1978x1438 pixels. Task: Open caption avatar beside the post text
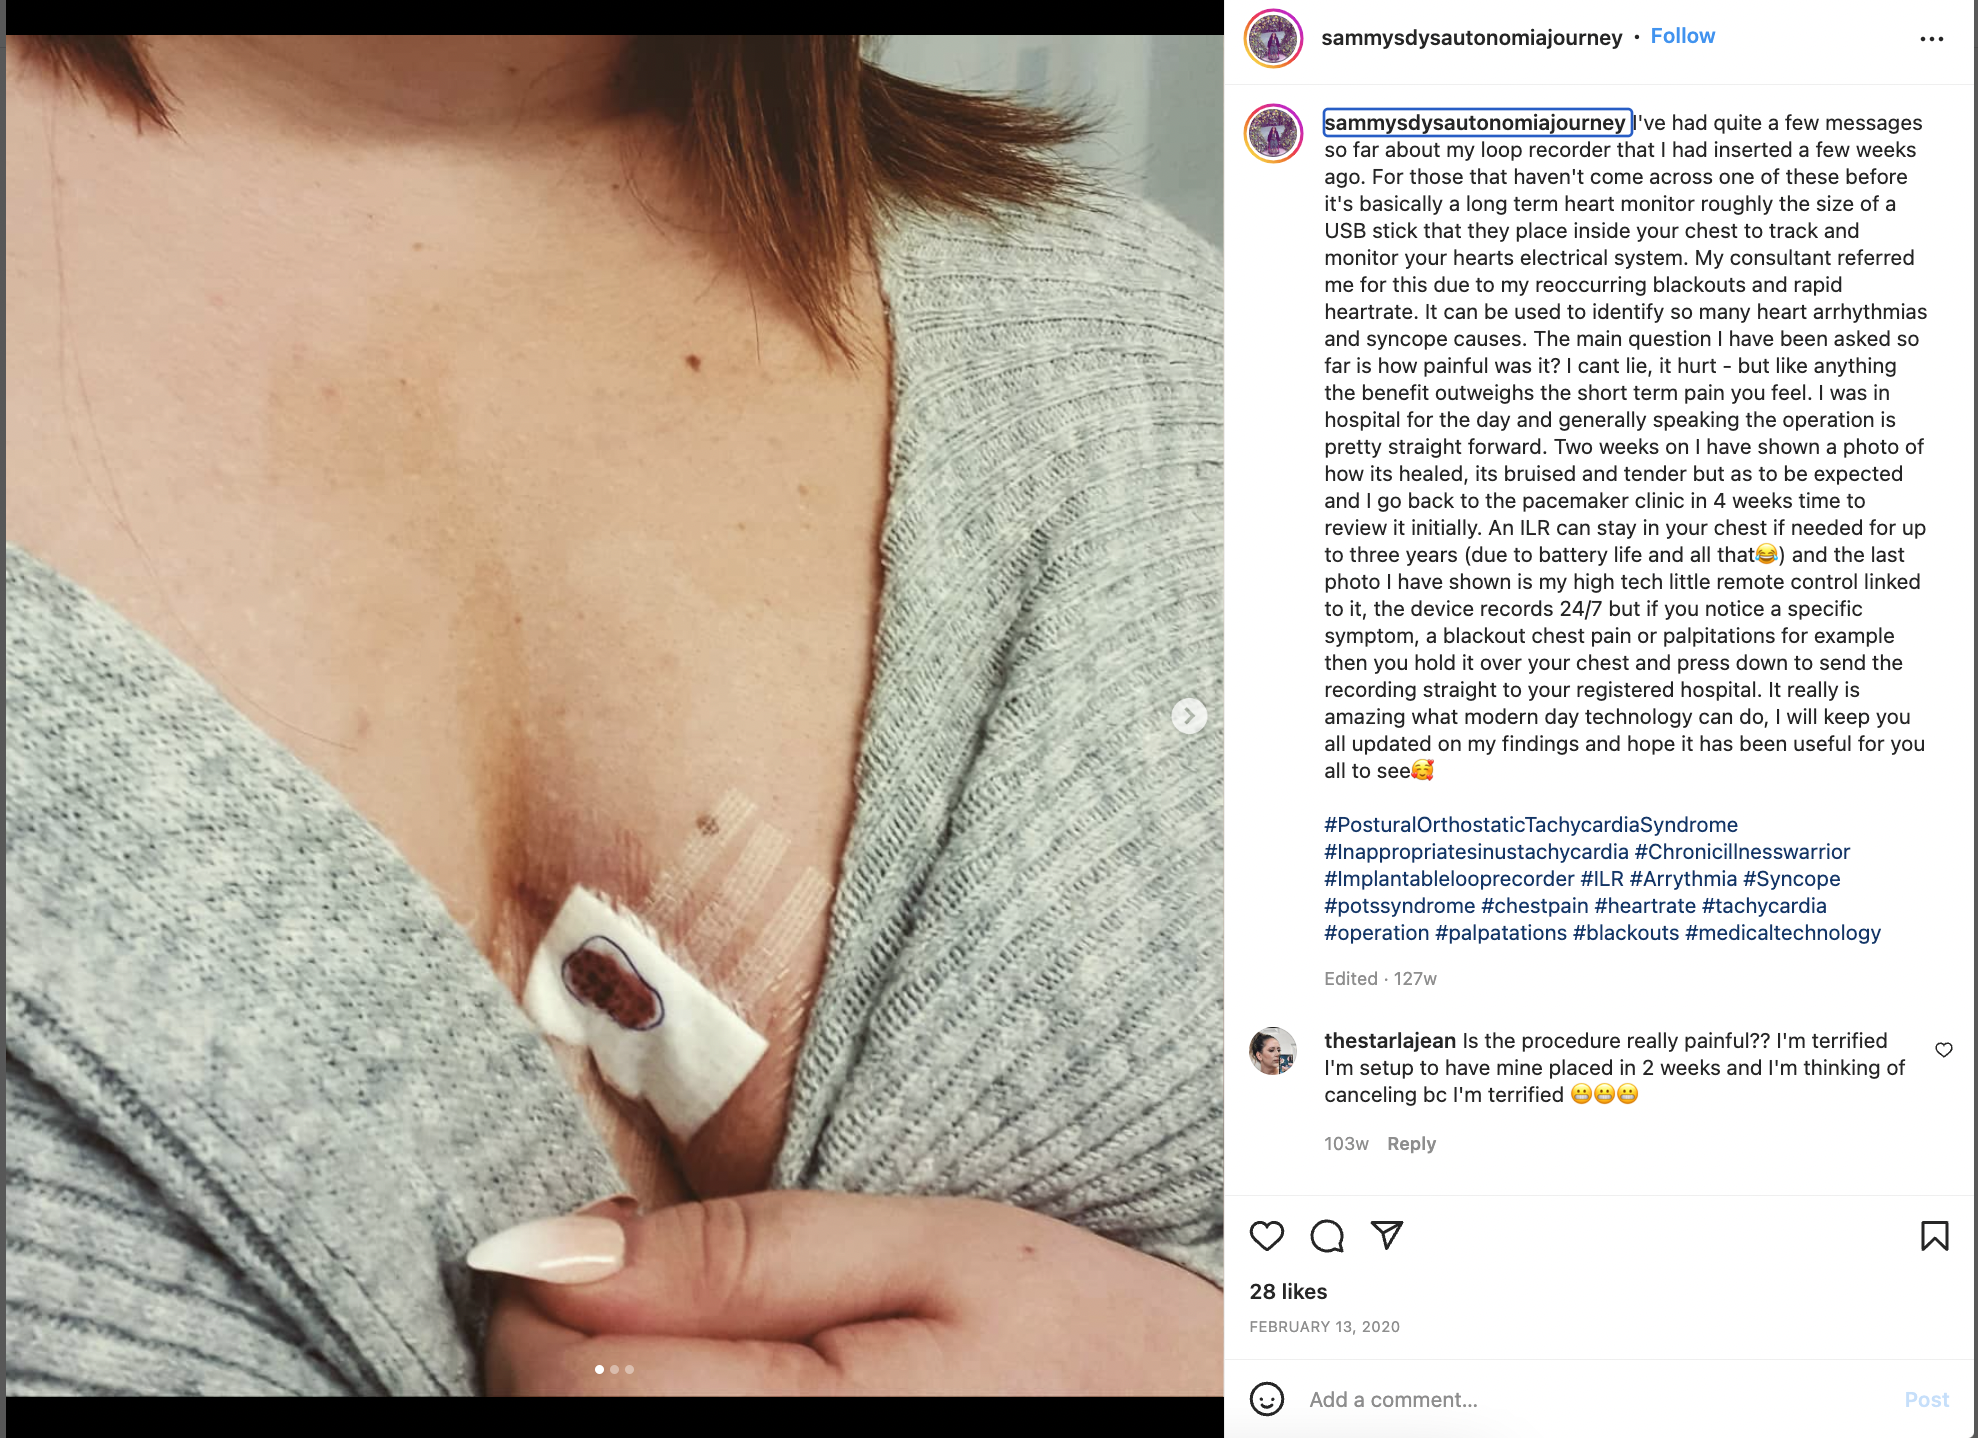1273,133
